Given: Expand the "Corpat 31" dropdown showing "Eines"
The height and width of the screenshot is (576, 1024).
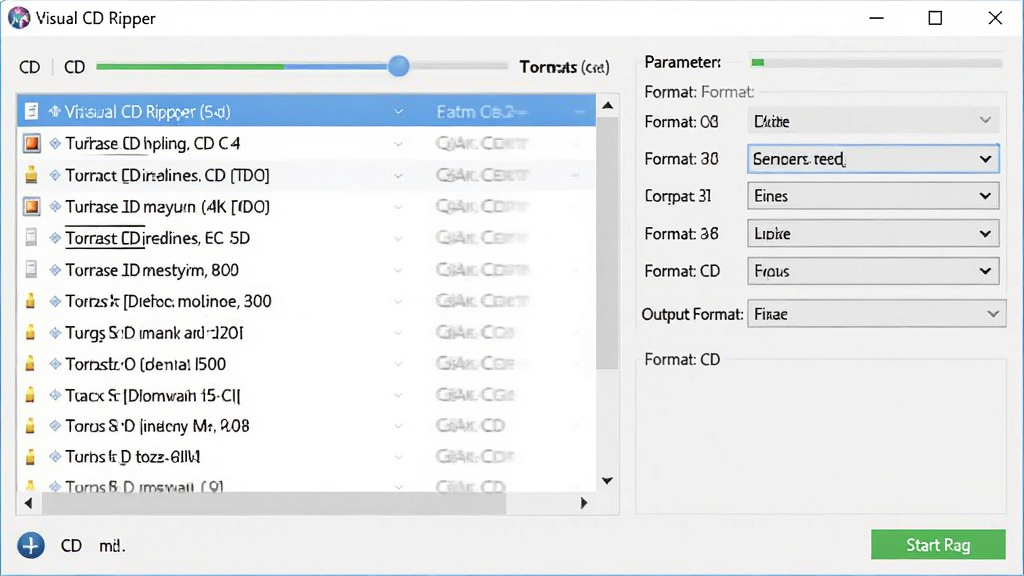Looking at the screenshot, I should tap(873, 196).
